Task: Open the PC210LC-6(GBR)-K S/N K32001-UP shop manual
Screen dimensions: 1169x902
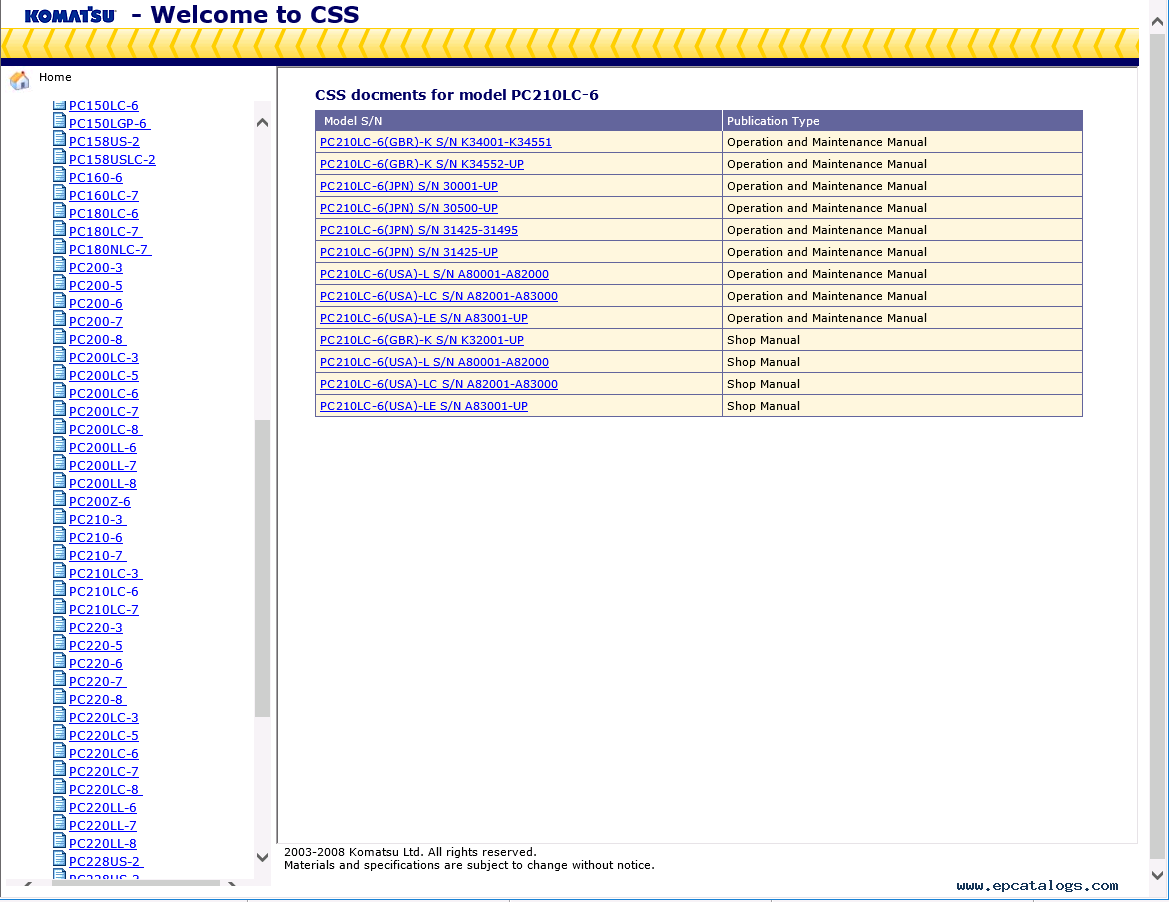Action: pyautogui.click(x=422, y=340)
